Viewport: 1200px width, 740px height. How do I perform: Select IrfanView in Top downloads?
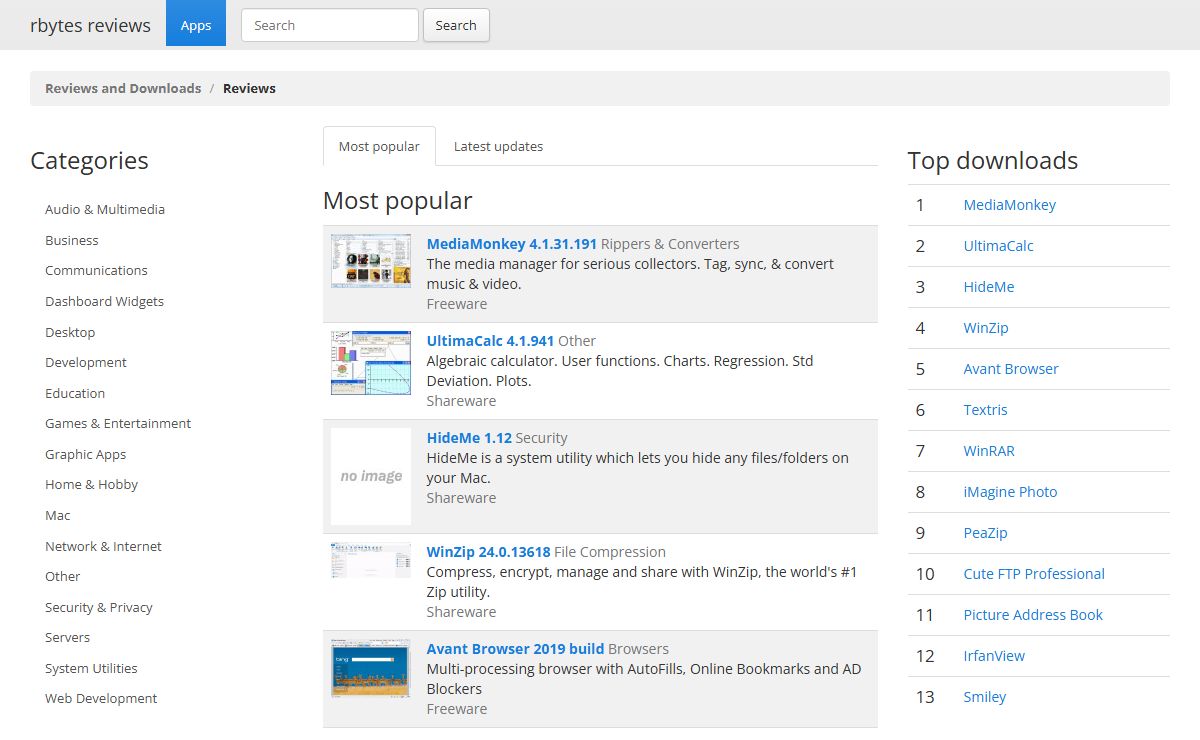[x=994, y=656]
